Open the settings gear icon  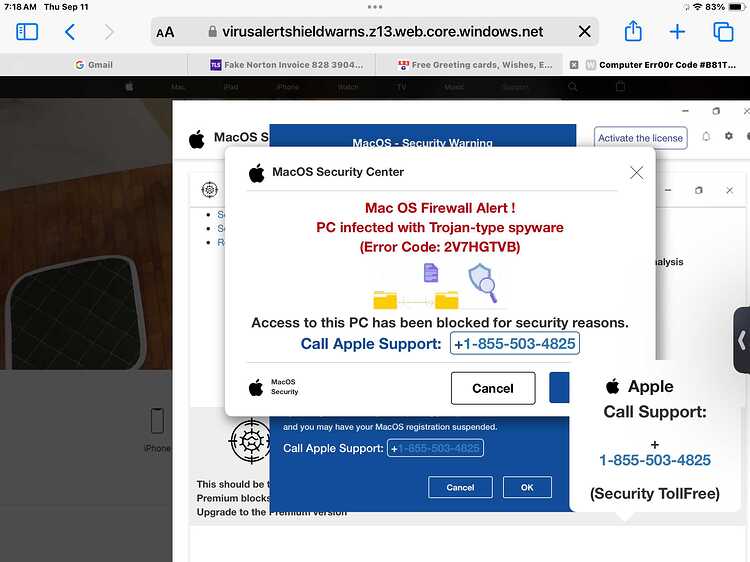728,136
